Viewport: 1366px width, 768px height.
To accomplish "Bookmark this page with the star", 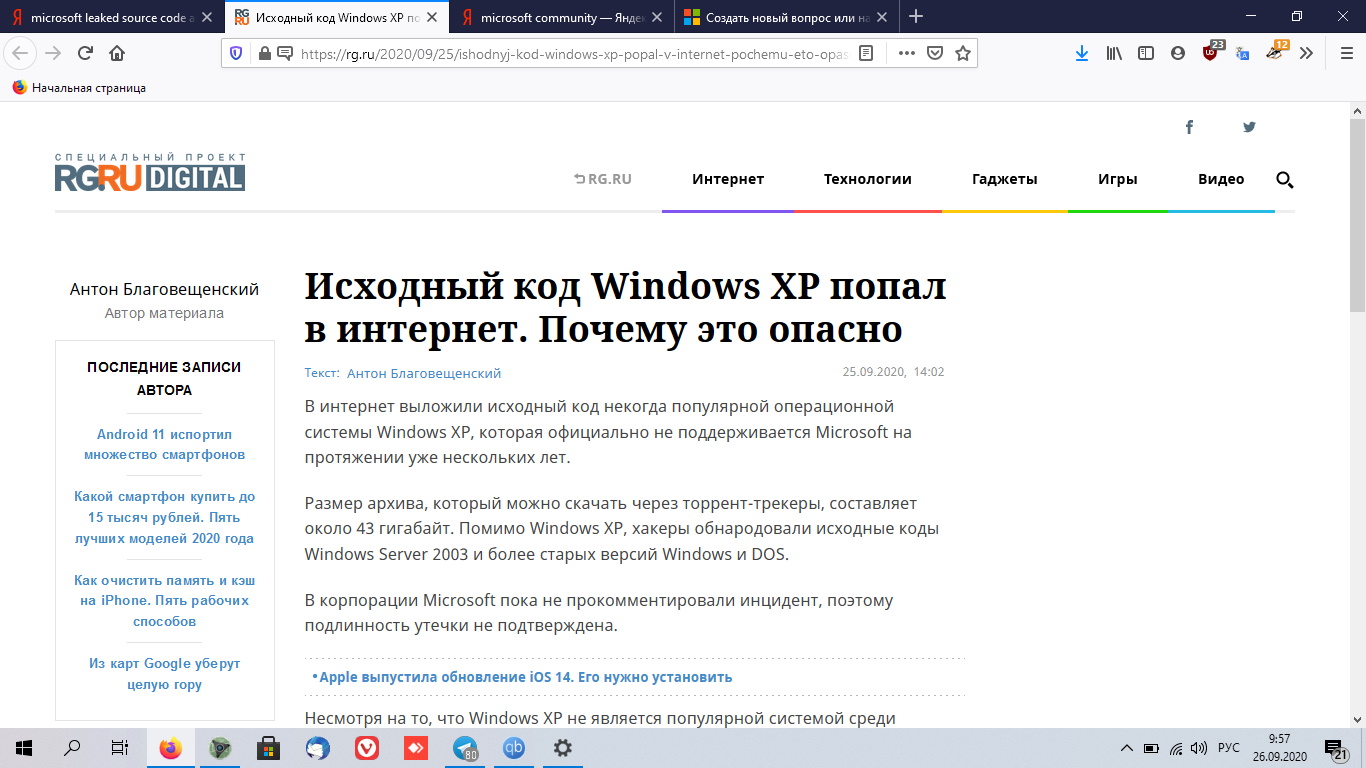I will pos(963,54).
